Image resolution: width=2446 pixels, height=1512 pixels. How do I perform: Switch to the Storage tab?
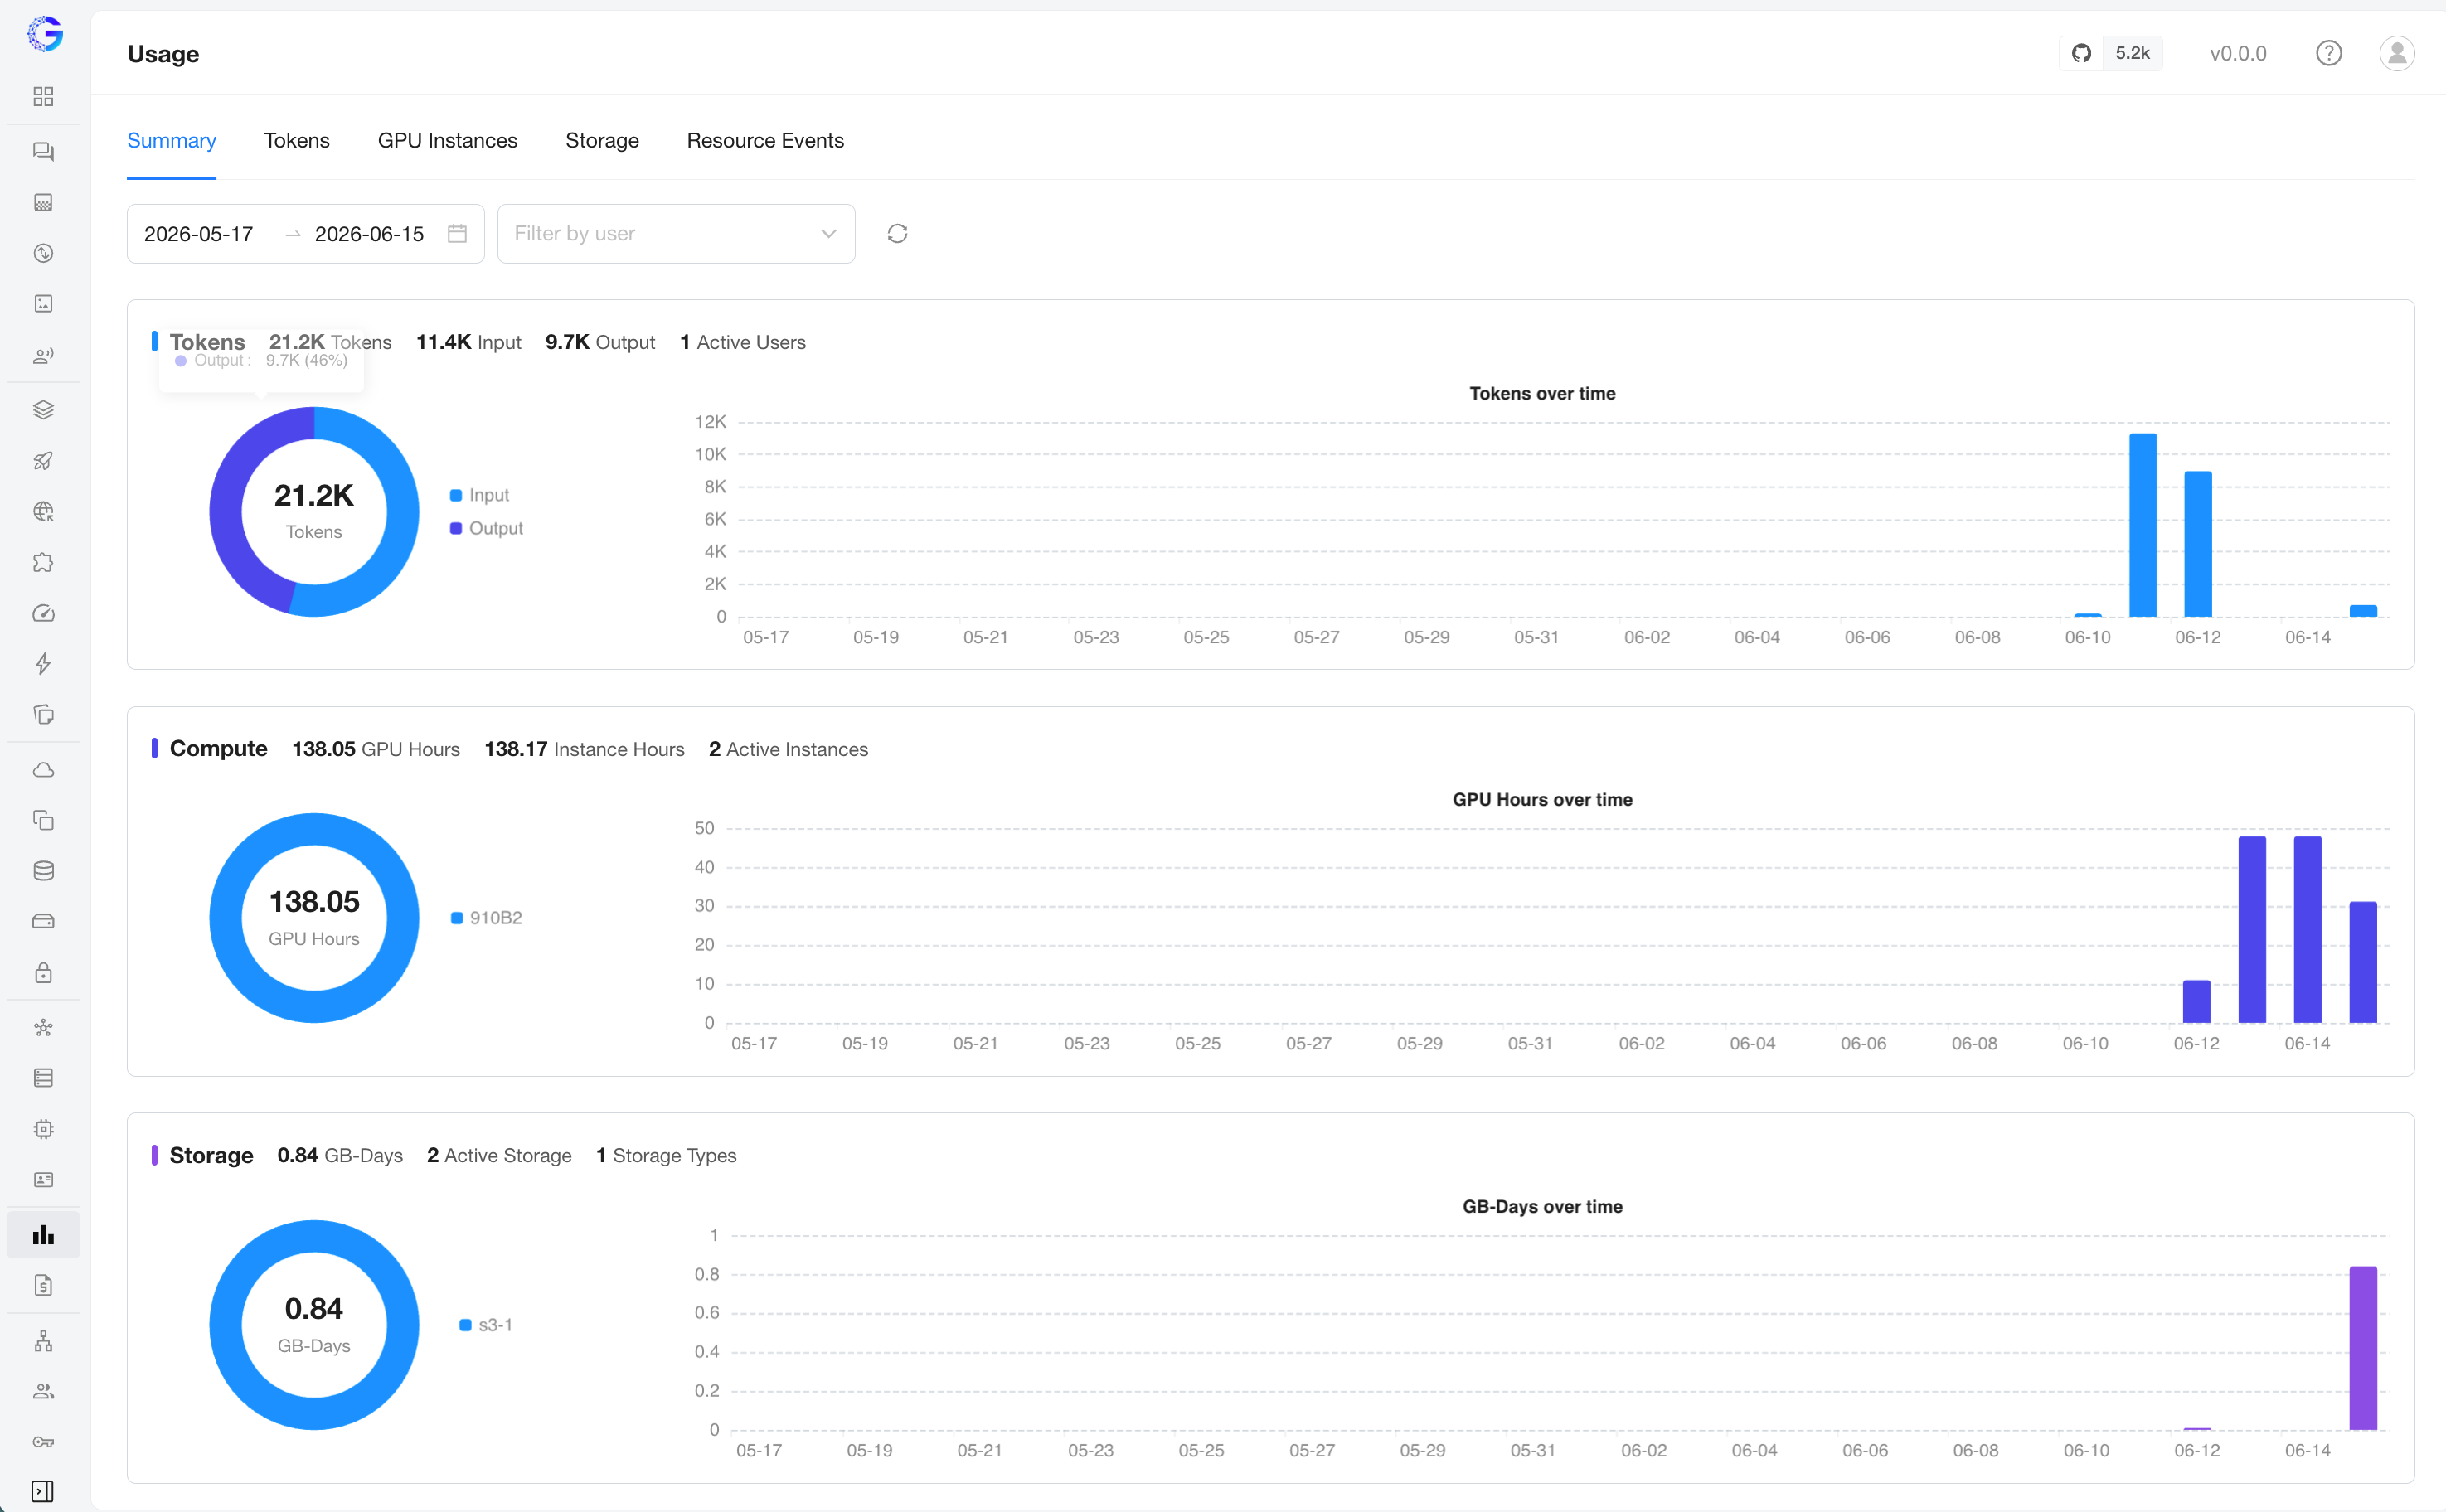click(602, 141)
